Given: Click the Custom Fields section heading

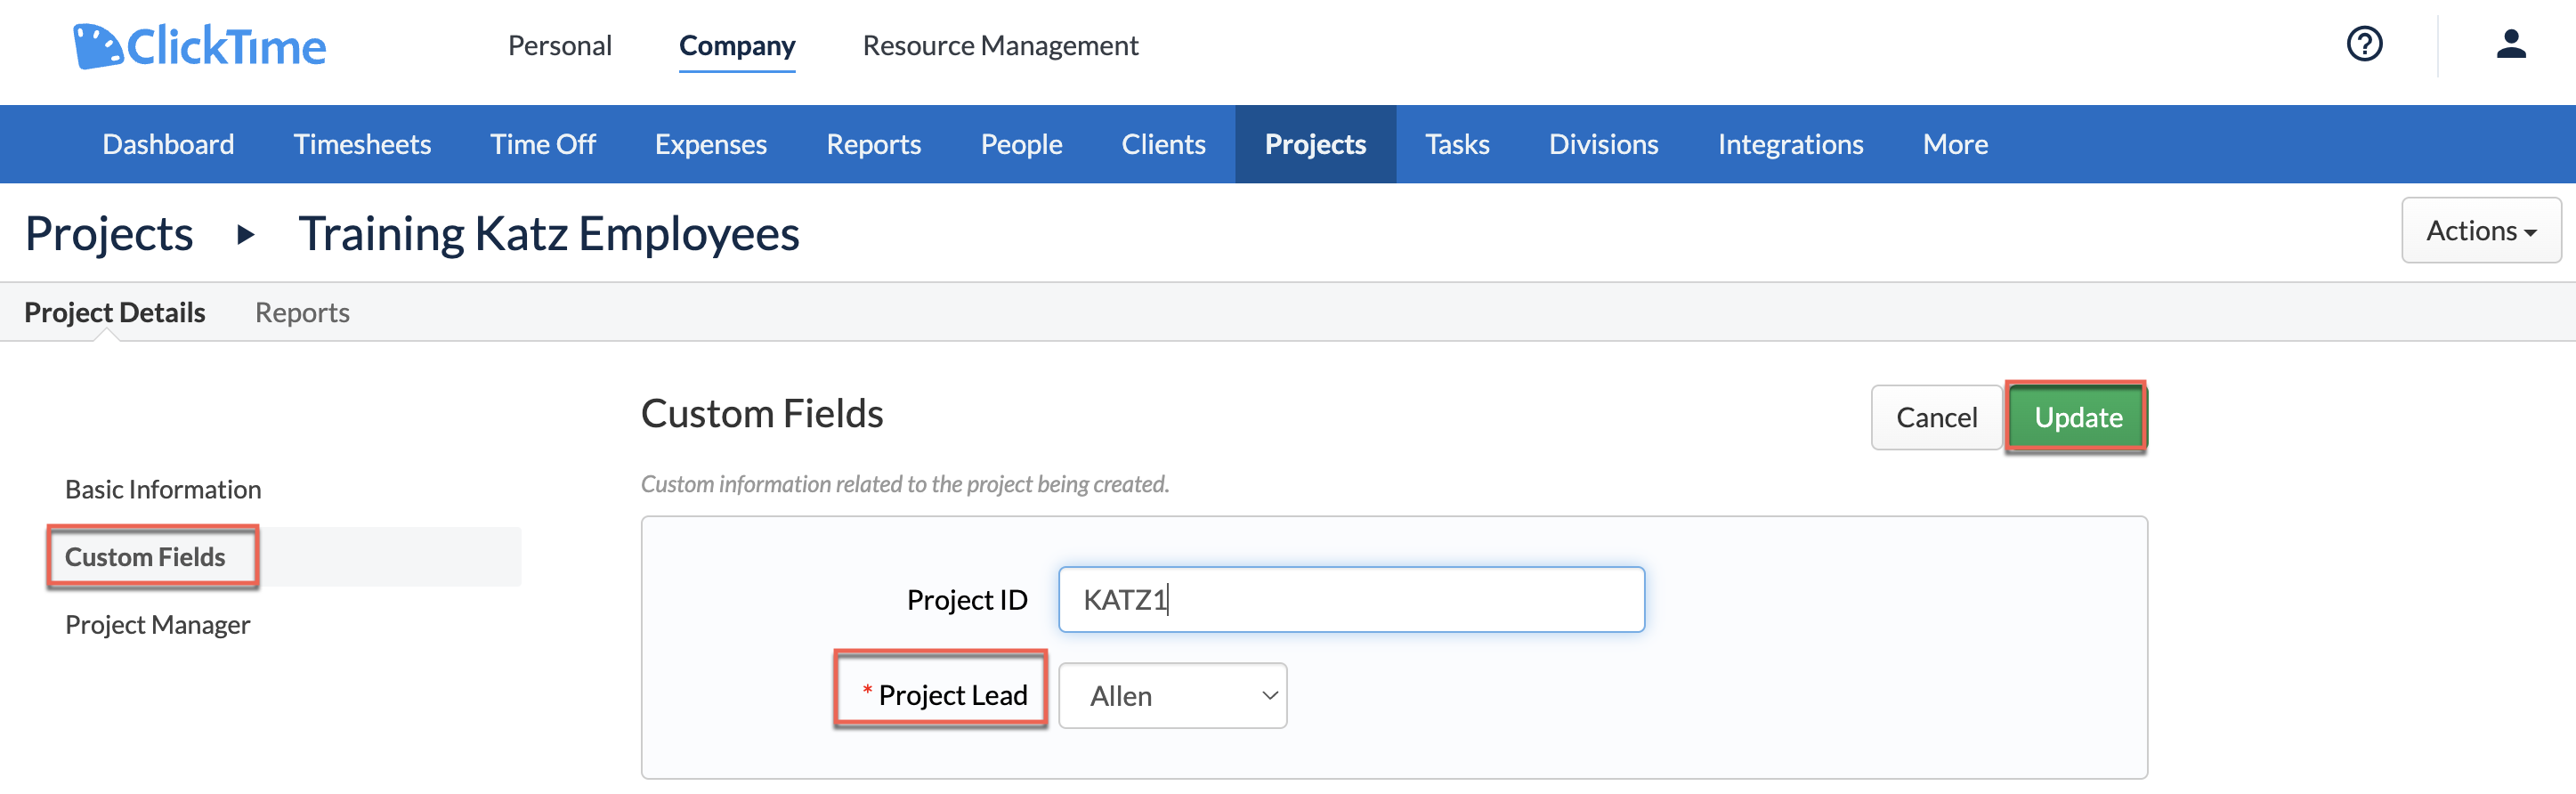Looking at the screenshot, I should pyautogui.click(x=762, y=413).
